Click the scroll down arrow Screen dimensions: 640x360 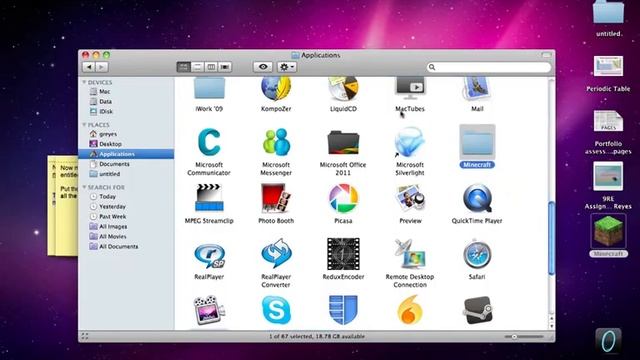(x=551, y=326)
